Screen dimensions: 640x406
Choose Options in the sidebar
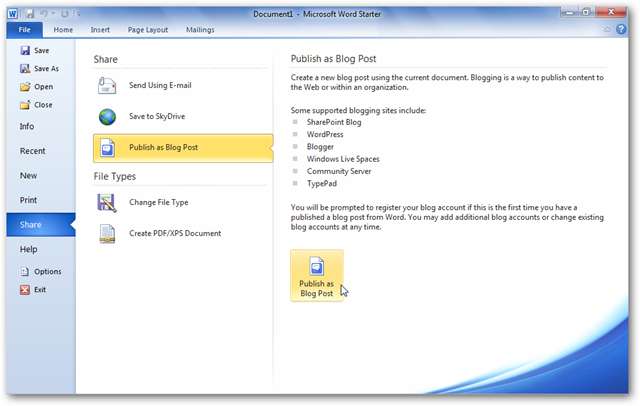tap(48, 271)
